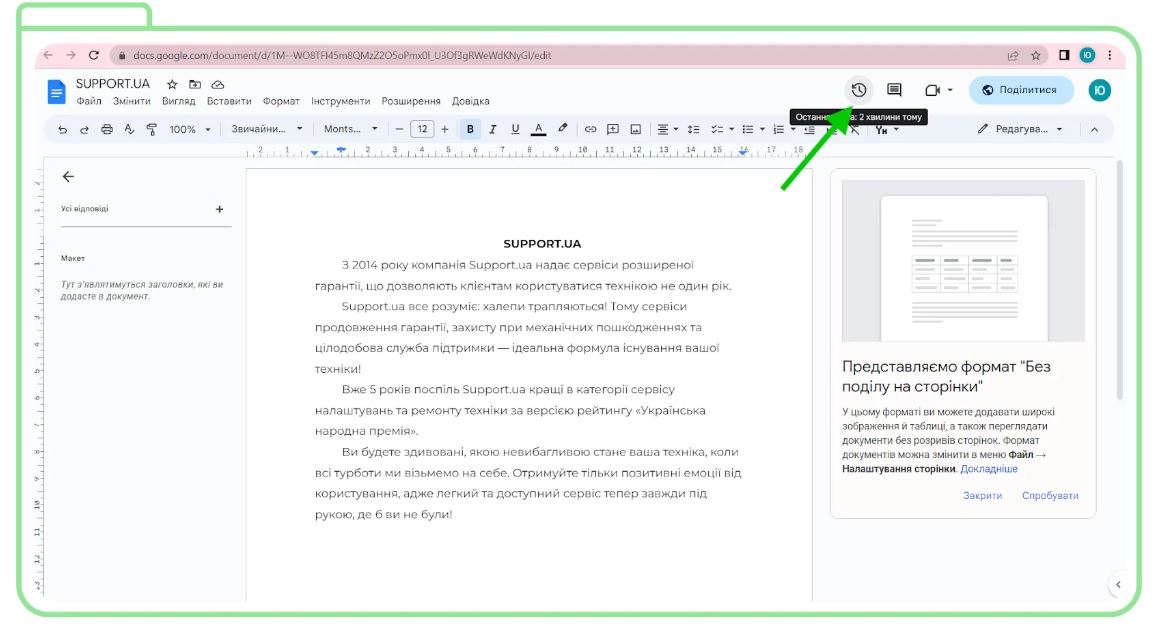The width and height of the screenshot is (1156, 626).
Task: Select the paint format tool
Action: pyautogui.click(x=151, y=130)
